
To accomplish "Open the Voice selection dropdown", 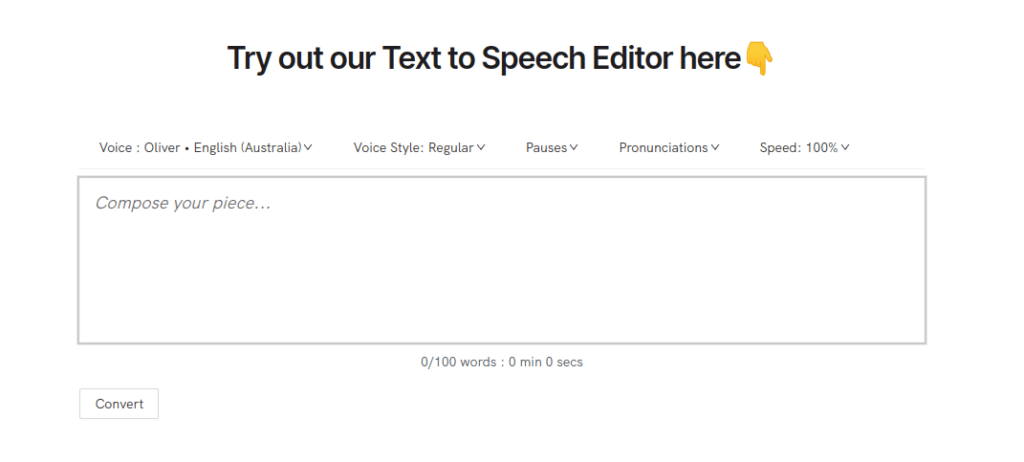I will (x=206, y=148).
